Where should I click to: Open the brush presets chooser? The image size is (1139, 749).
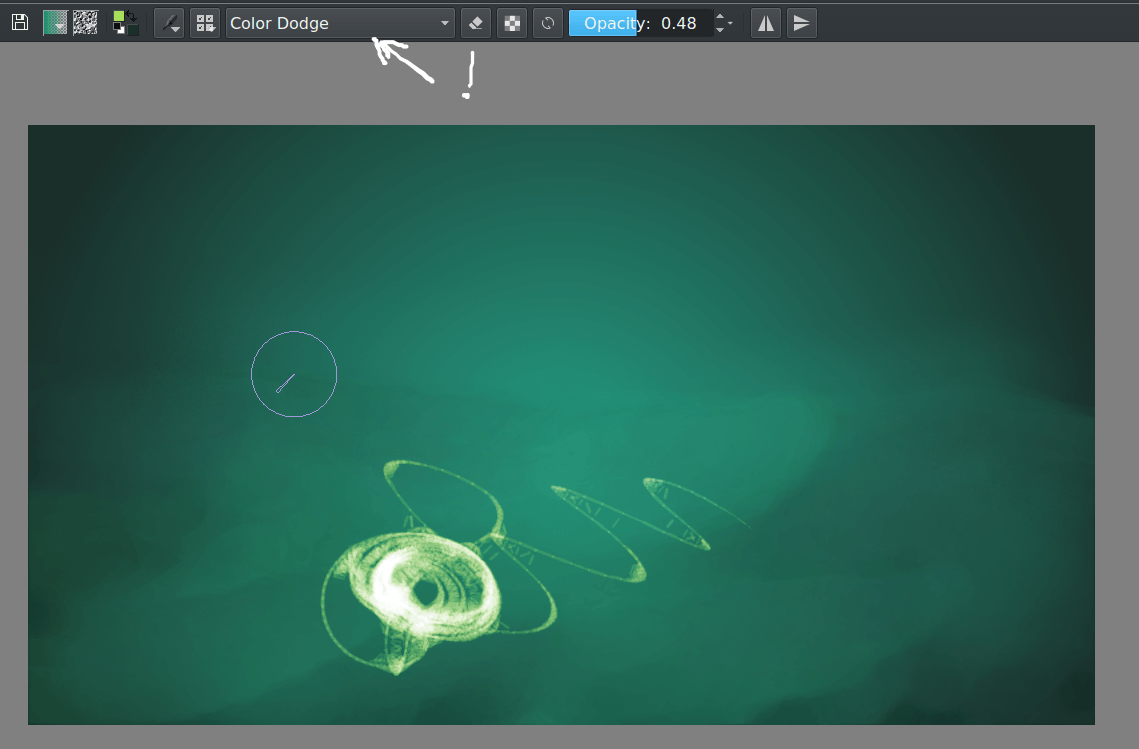(x=204, y=23)
